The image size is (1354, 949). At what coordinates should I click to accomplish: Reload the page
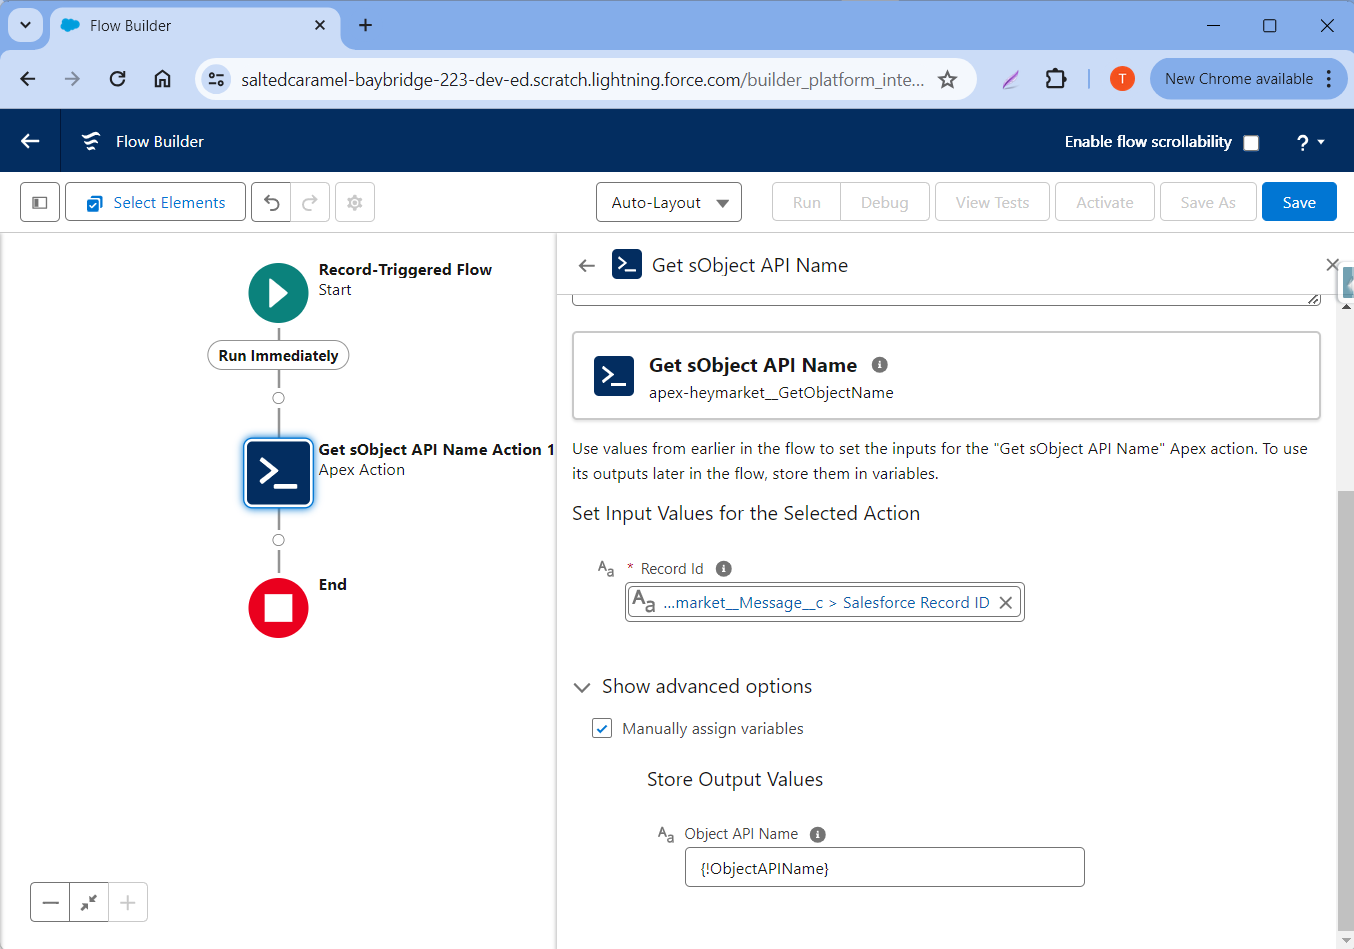[117, 79]
